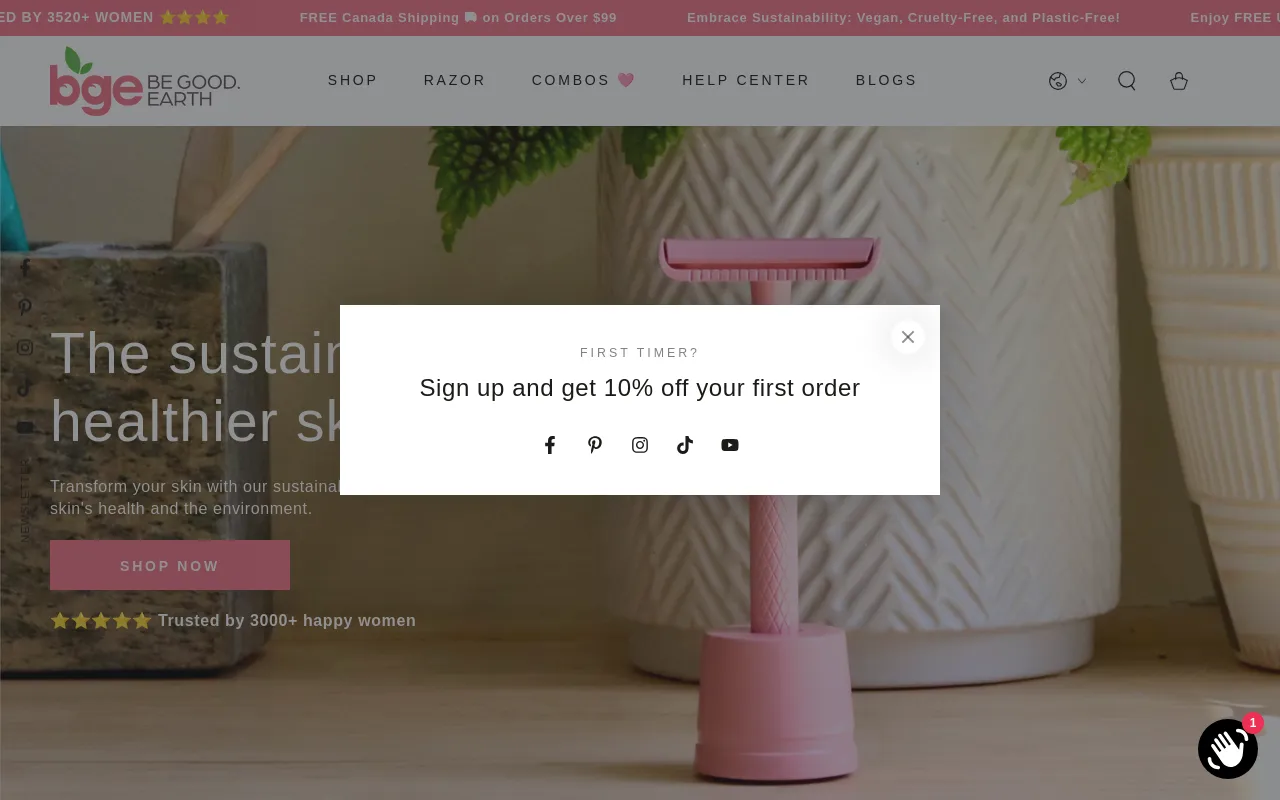Screen dimensions: 1280x800
Task: Open TikTok icon in the popup
Action: [x=685, y=445]
